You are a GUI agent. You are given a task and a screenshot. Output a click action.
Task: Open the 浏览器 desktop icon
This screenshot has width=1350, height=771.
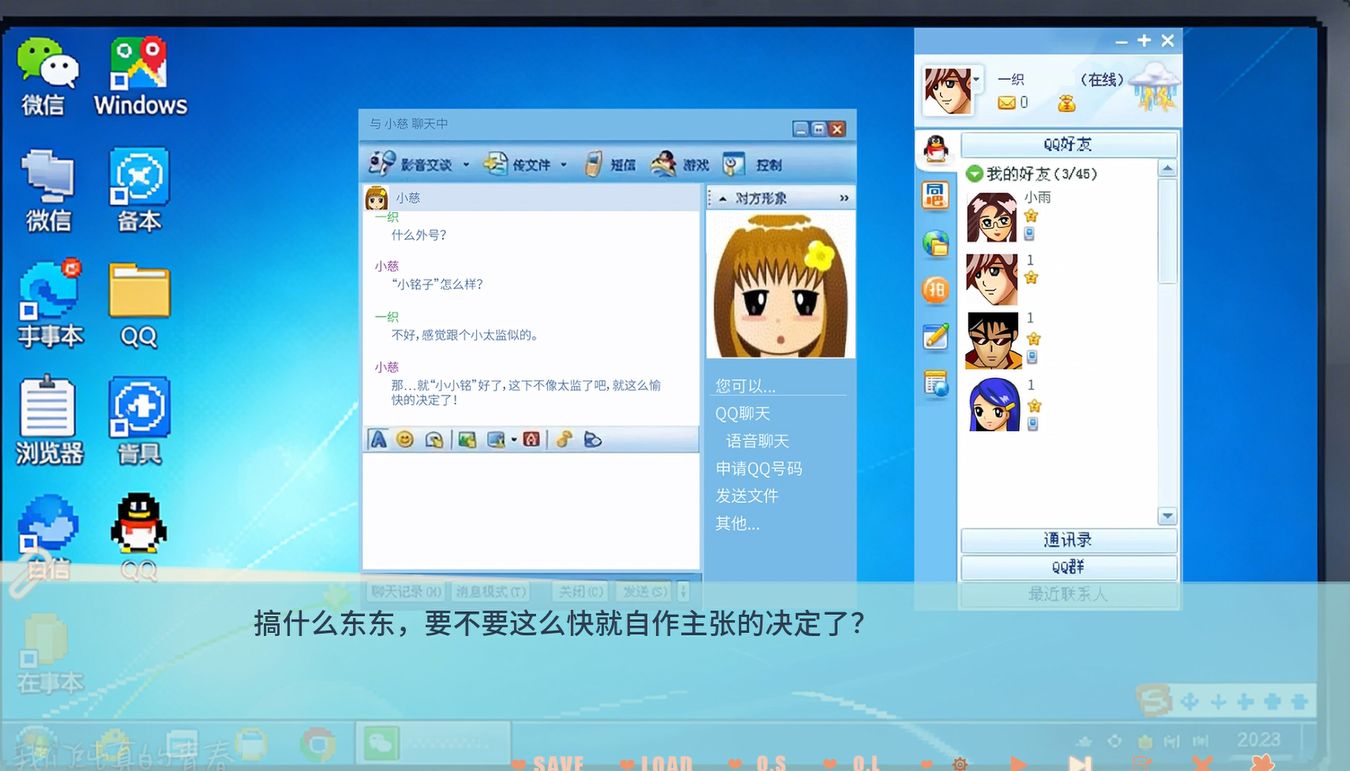49,421
